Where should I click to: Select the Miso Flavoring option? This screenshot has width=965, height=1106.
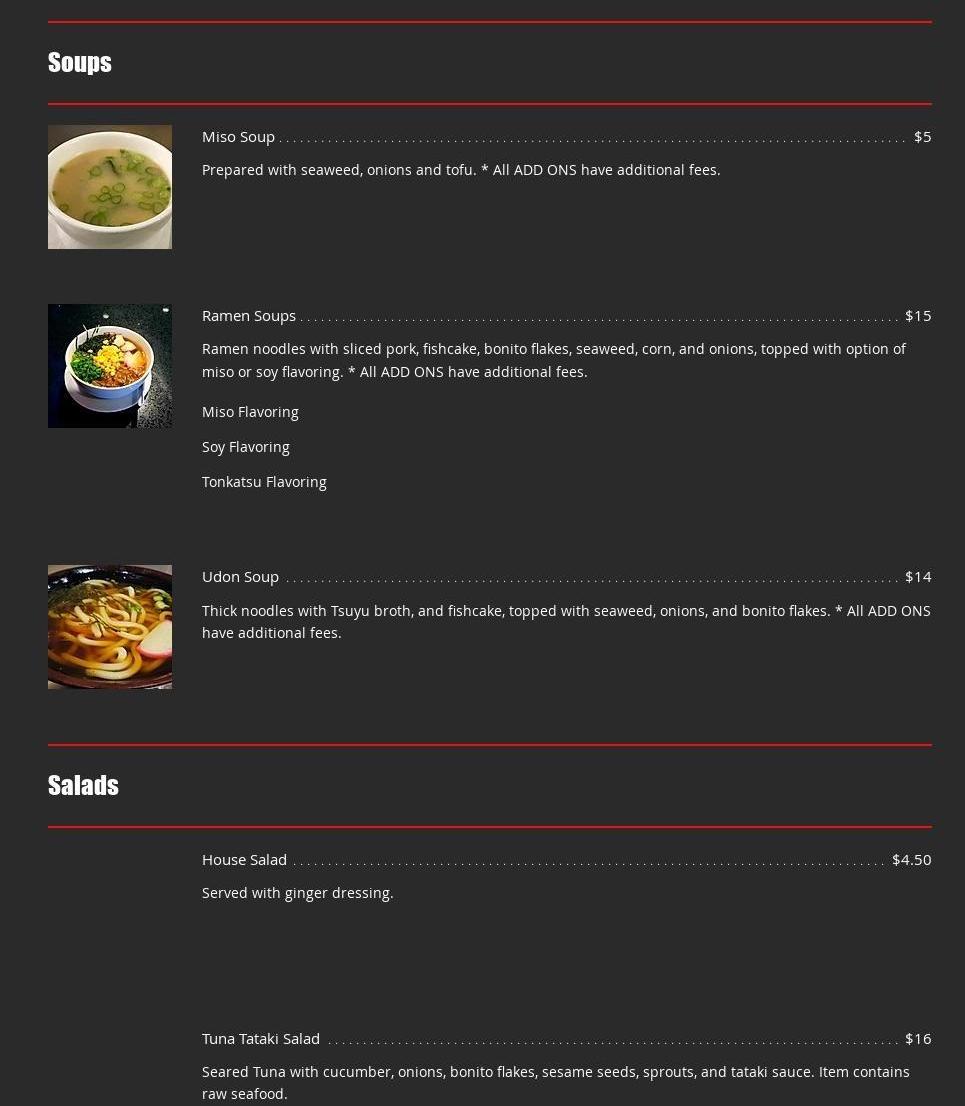pos(250,412)
